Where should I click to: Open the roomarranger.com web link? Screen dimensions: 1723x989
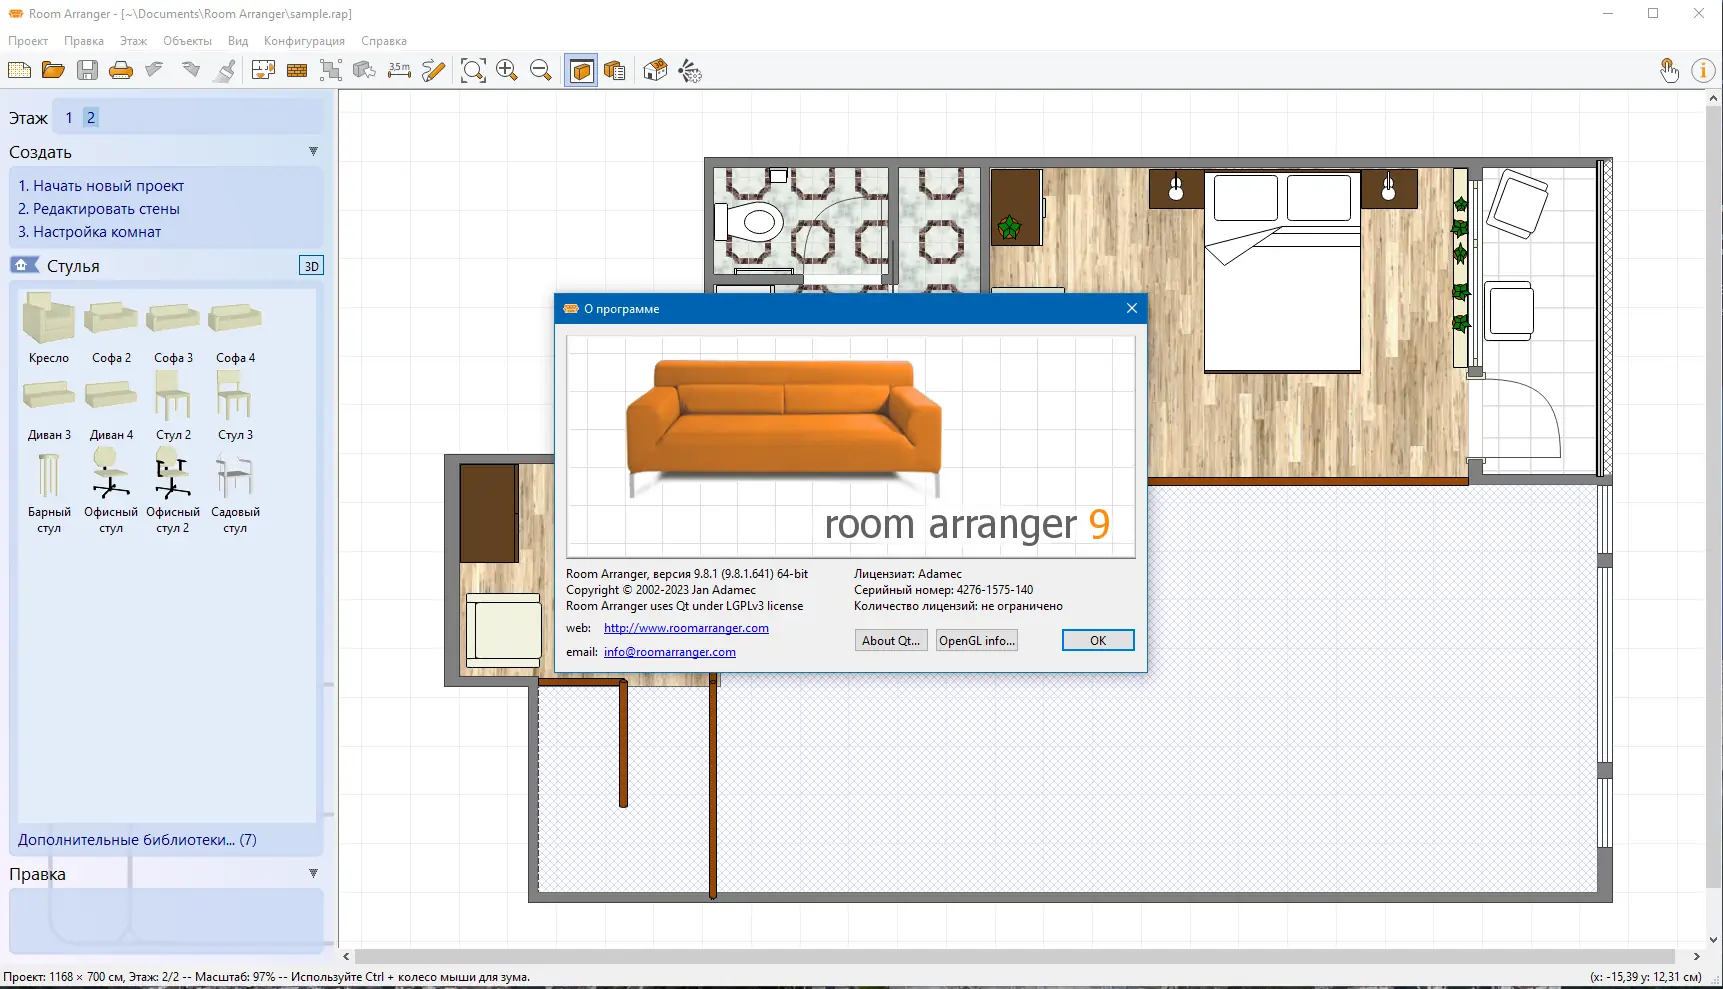click(x=686, y=628)
